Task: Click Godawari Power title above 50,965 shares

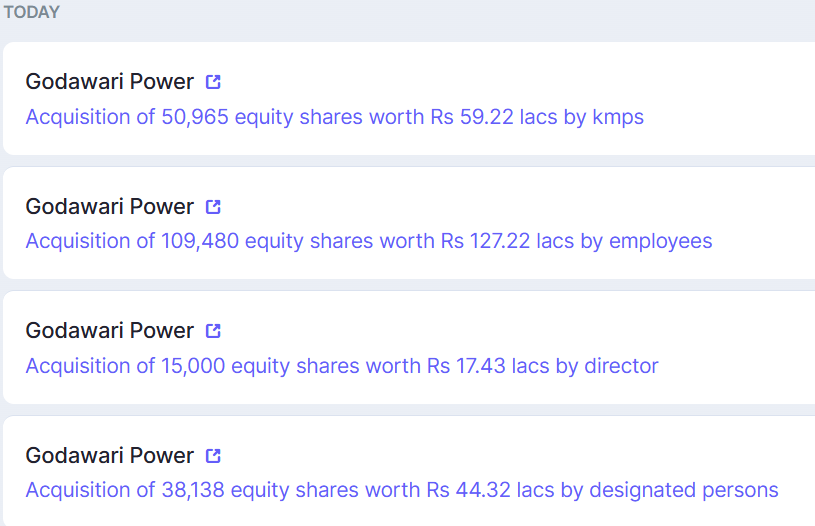Action: (x=109, y=82)
